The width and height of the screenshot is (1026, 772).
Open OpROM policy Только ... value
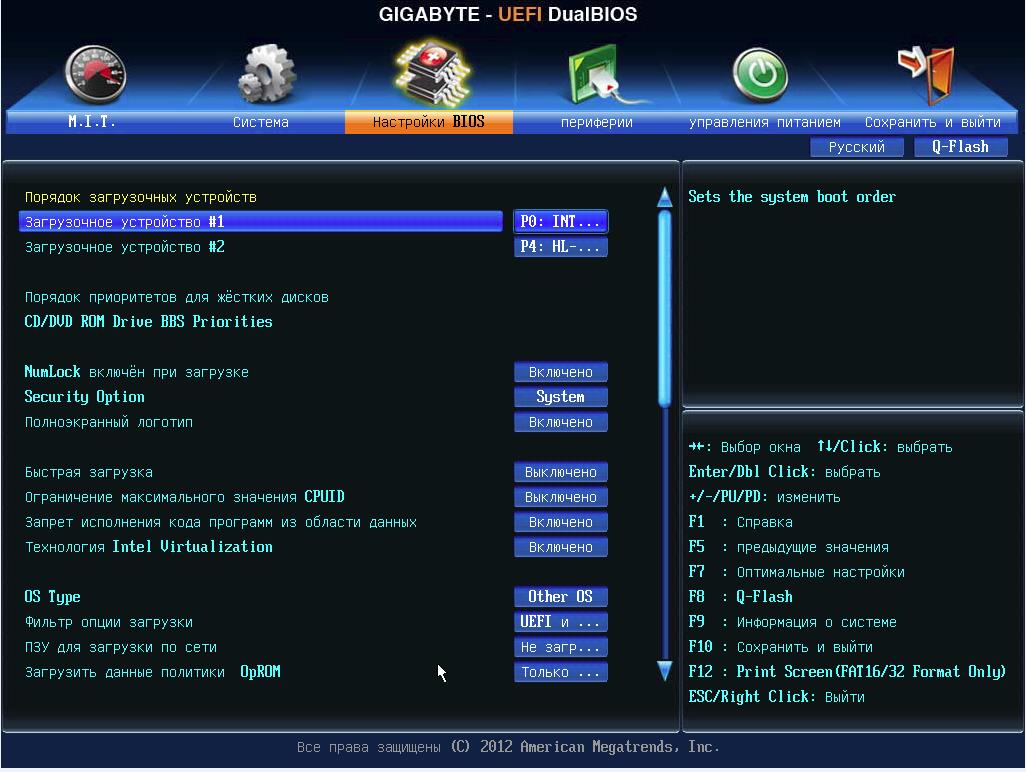561,672
